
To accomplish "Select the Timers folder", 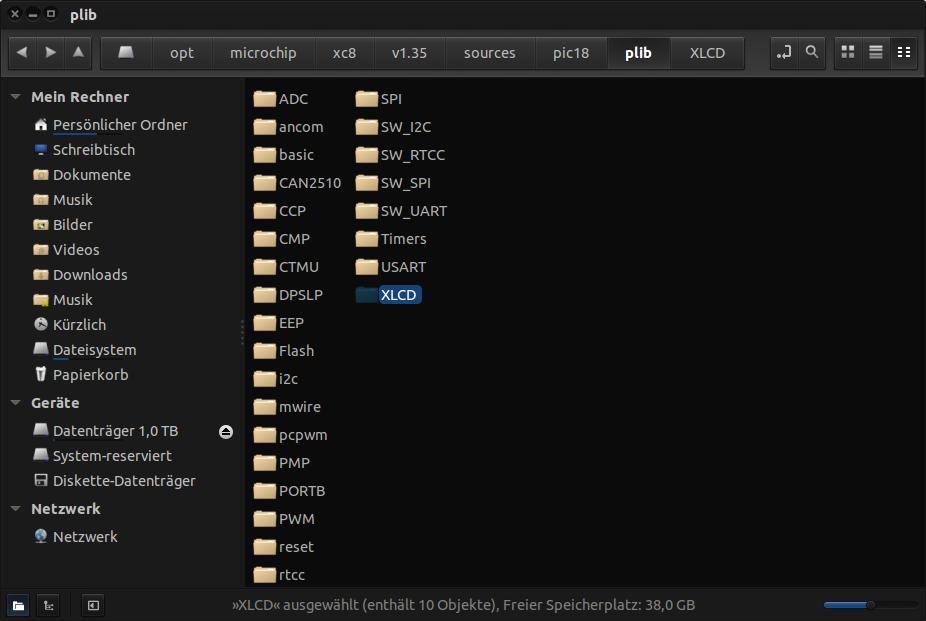I will [x=392, y=239].
